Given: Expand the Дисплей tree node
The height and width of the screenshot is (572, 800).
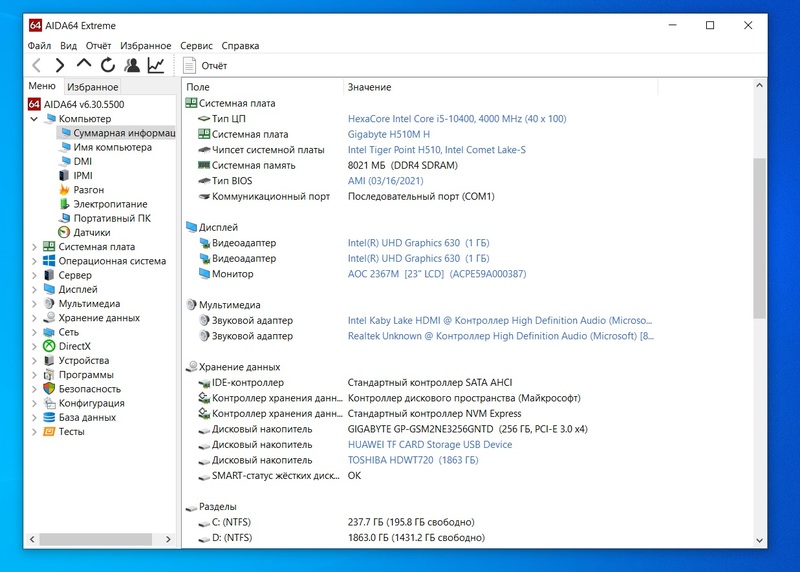Looking at the screenshot, I should coord(34,289).
